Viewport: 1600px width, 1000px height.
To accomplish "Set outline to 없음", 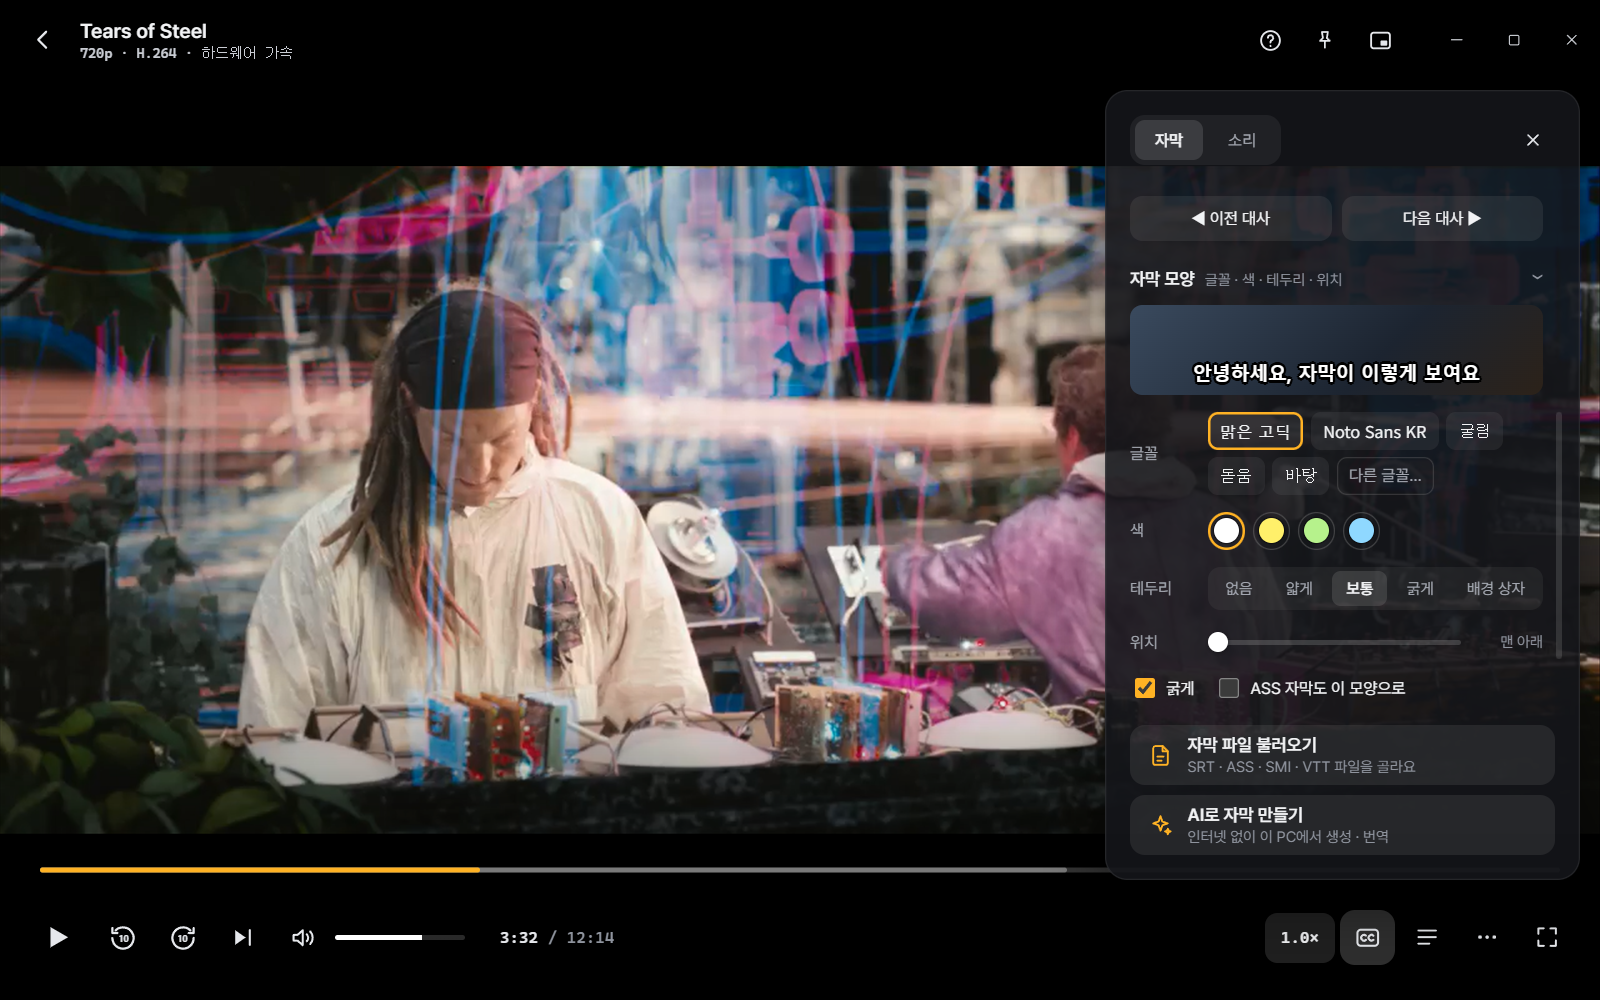I will (1239, 588).
